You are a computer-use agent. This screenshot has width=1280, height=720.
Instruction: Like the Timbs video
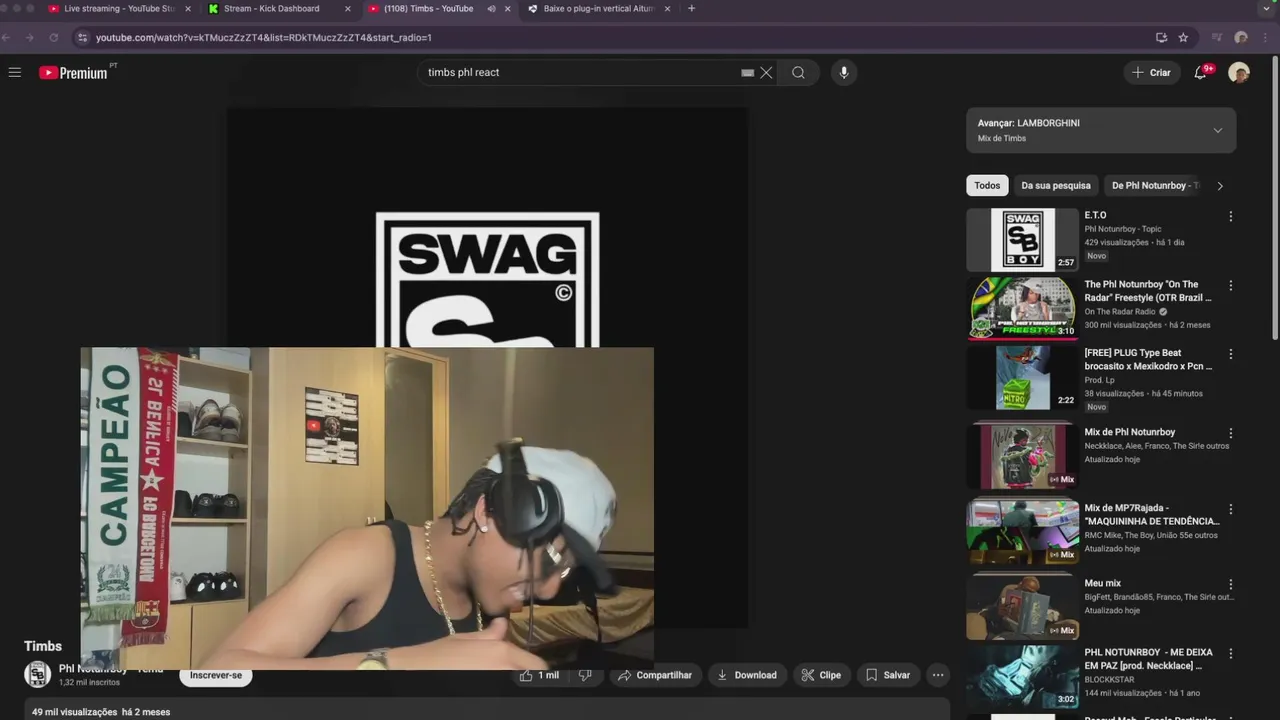[x=539, y=675]
